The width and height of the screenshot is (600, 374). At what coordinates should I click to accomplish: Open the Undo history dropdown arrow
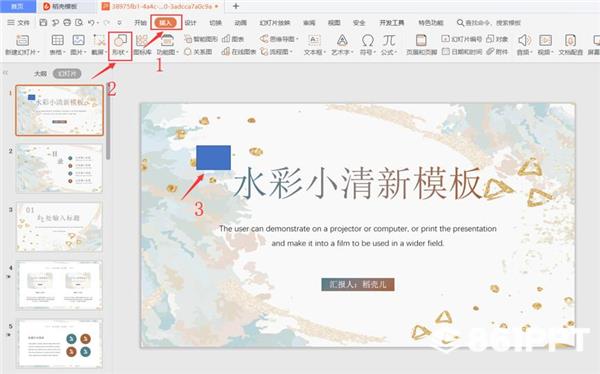(98, 23)
